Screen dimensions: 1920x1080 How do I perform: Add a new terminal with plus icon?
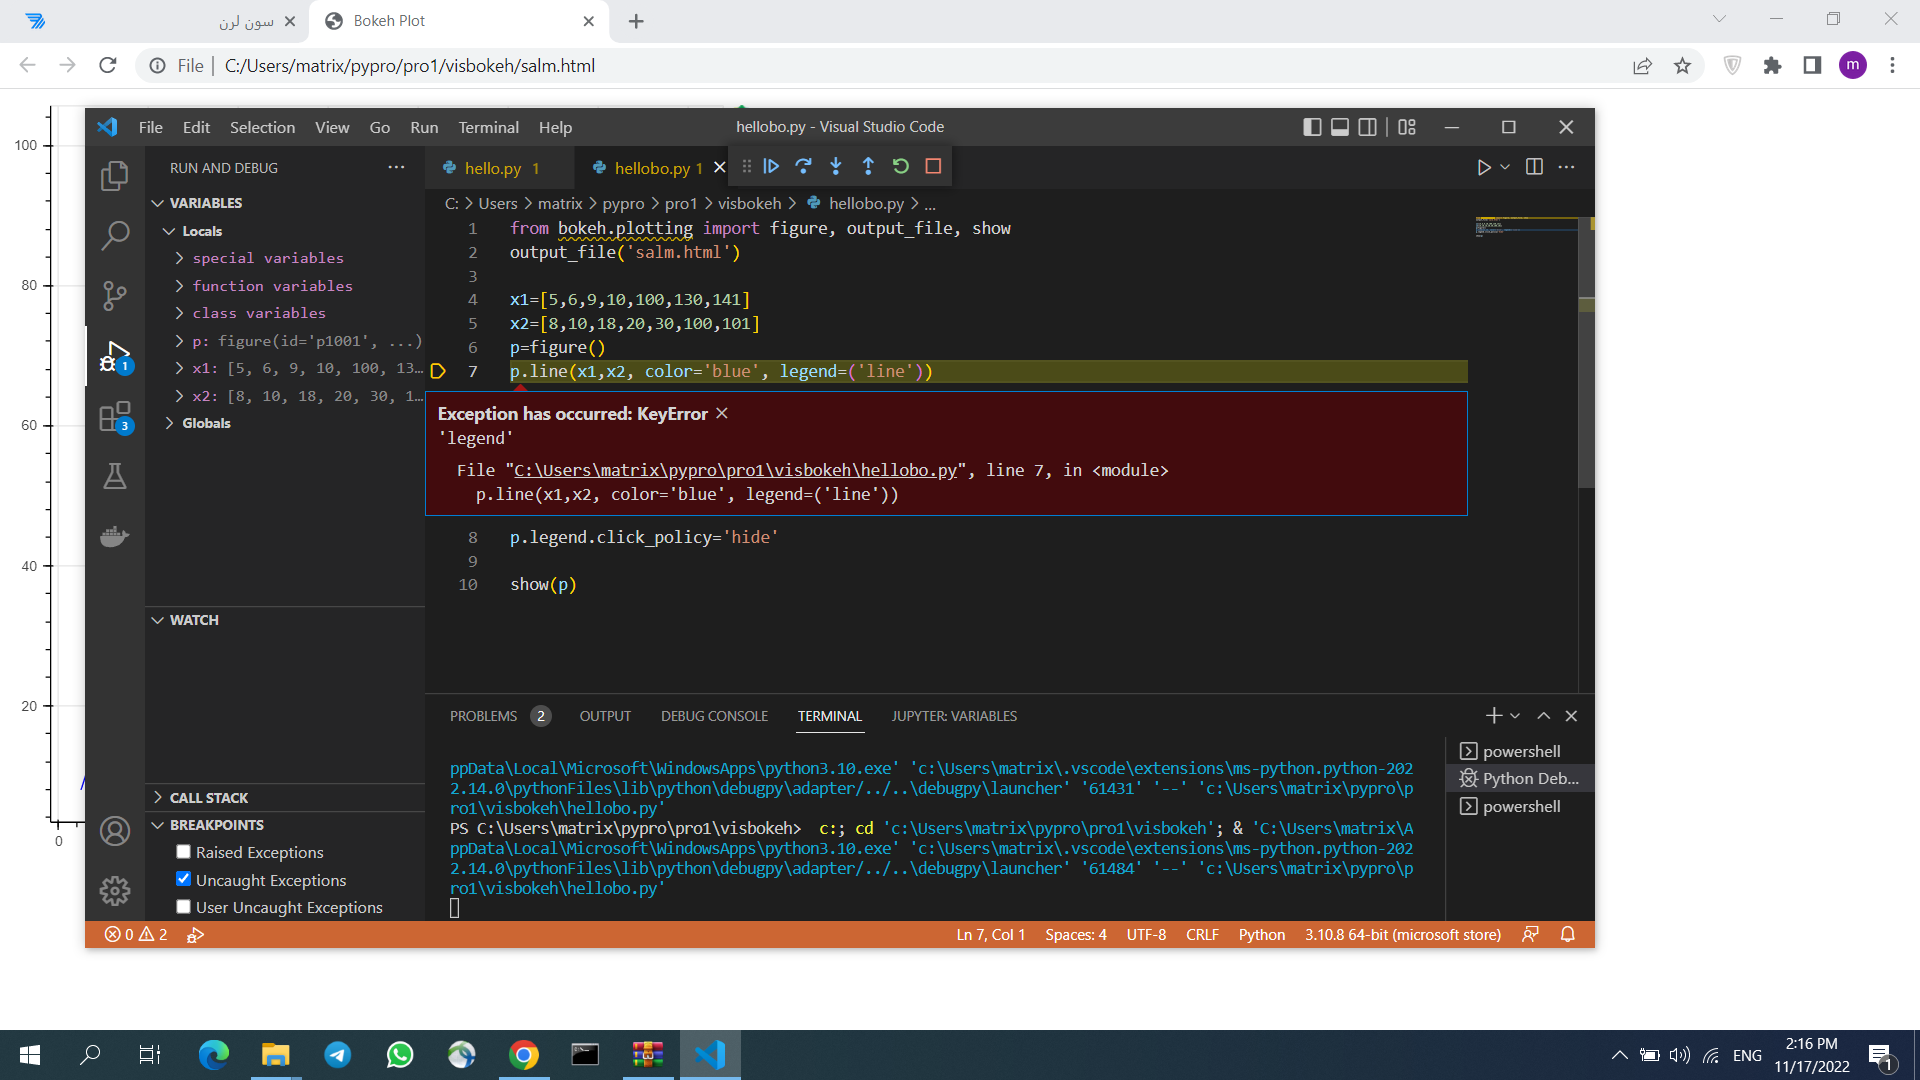pos(1494,715)
